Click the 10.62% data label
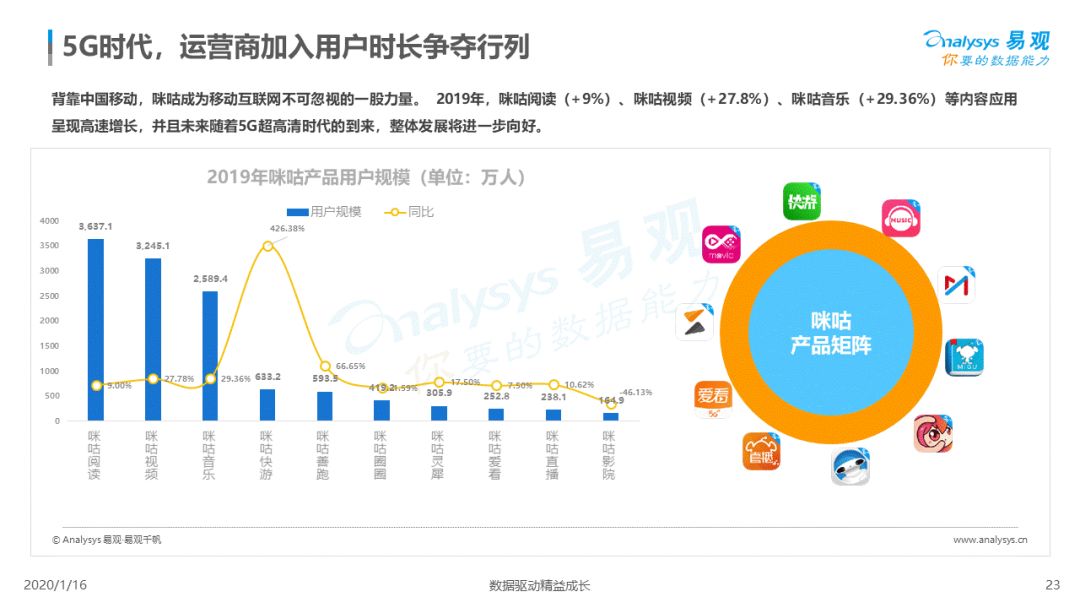 [x=579, y=385]
